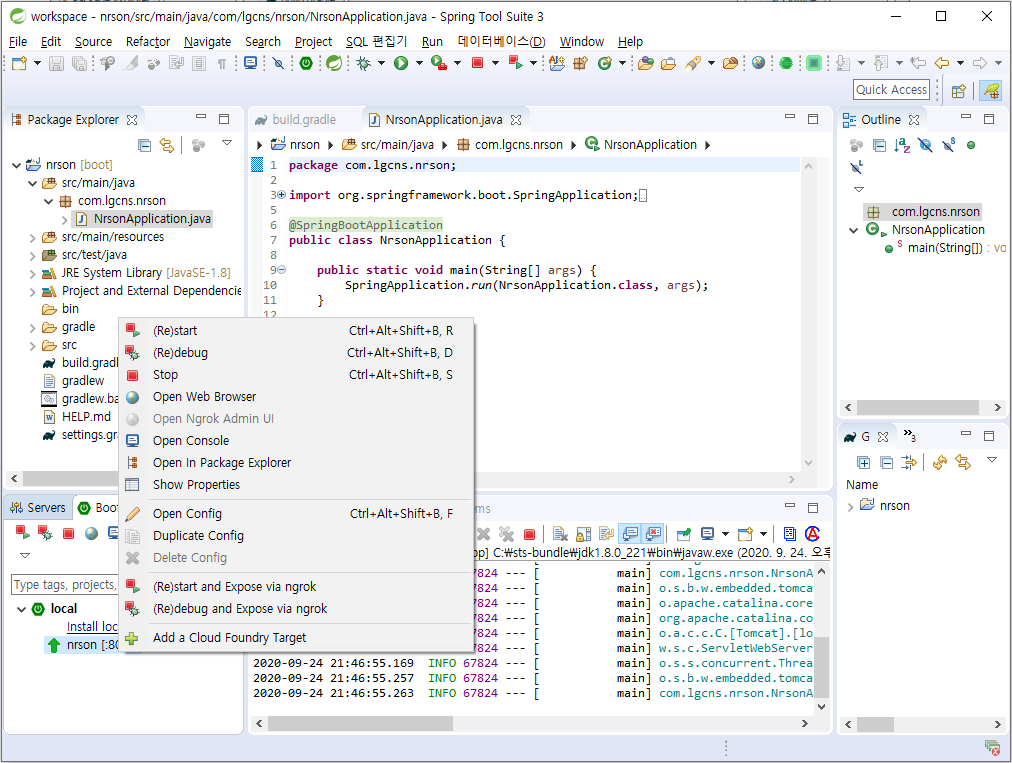Click the tags filter field in Boot Dashboard

coord(64,584)
